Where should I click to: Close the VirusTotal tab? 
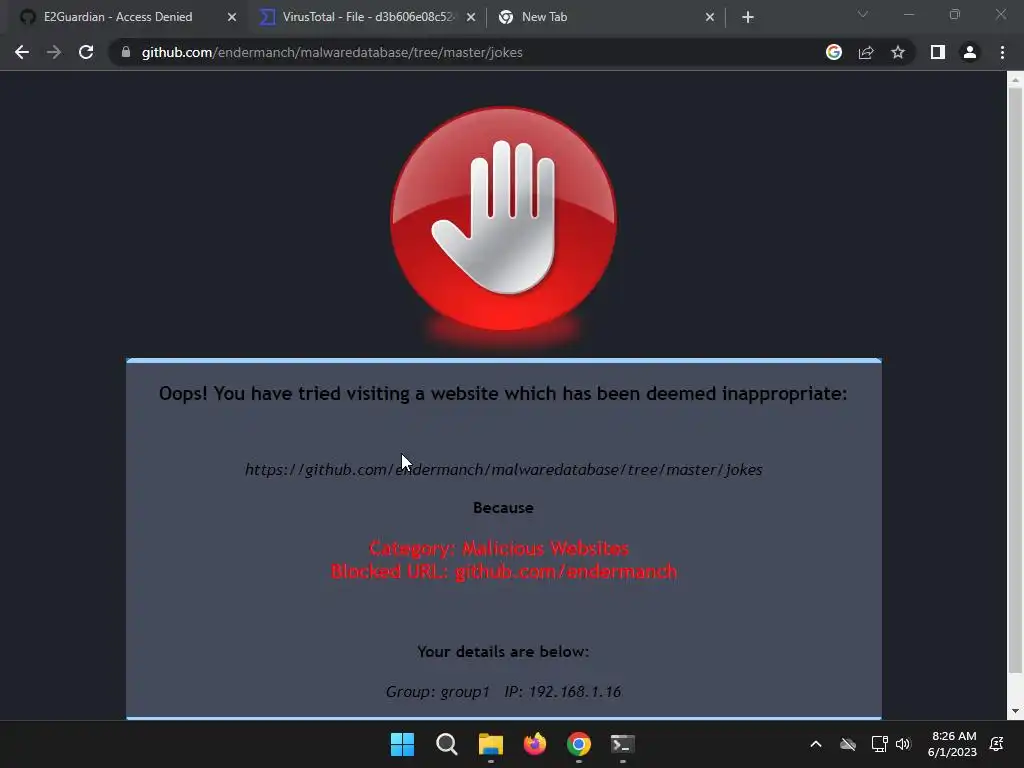(471, 17)
